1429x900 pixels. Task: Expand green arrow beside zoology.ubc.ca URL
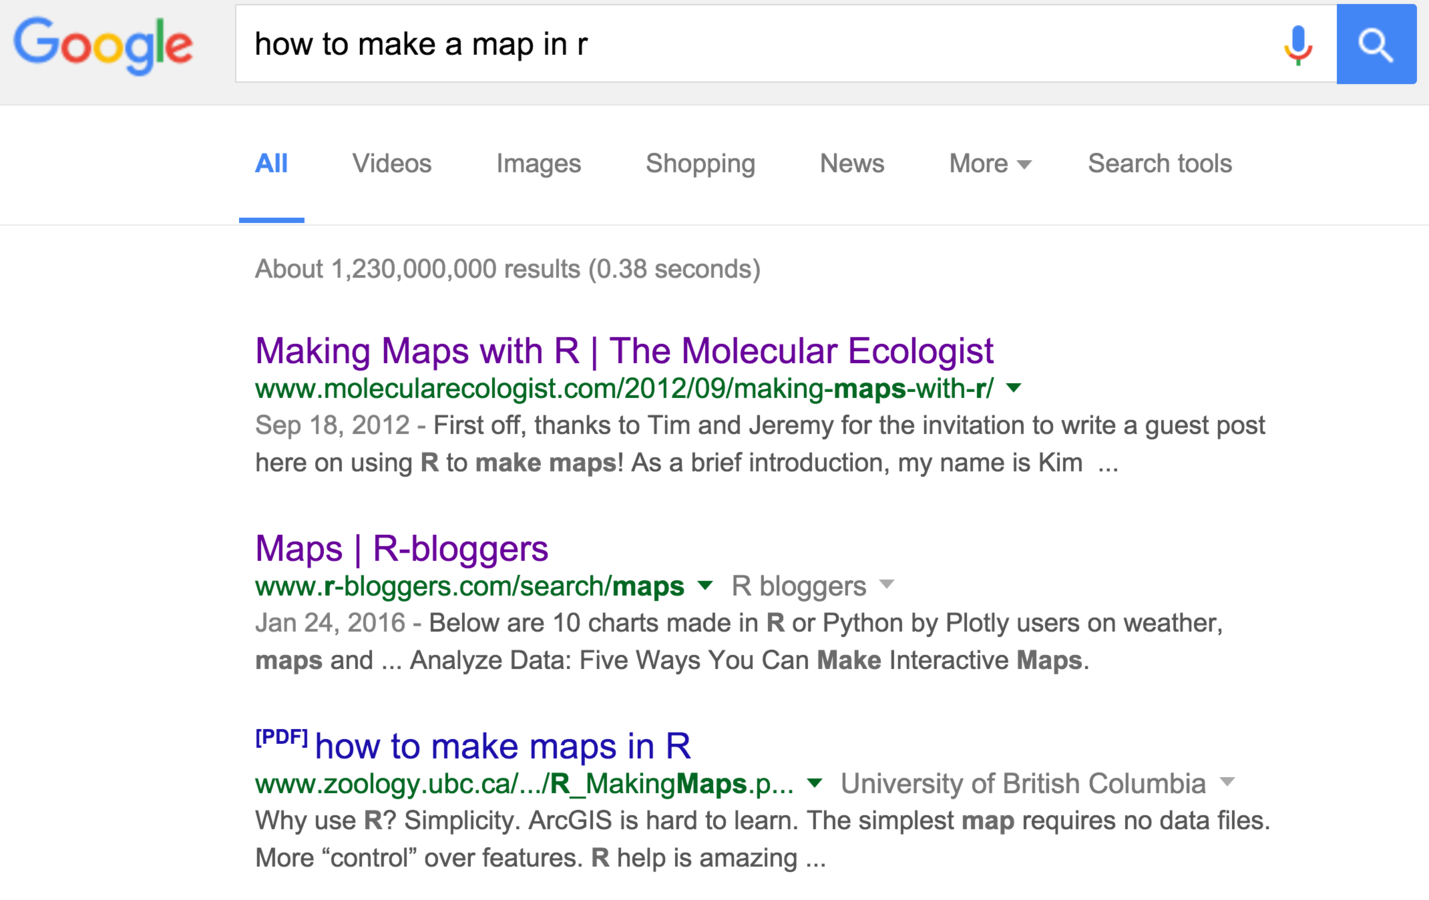tap(815, 783)
